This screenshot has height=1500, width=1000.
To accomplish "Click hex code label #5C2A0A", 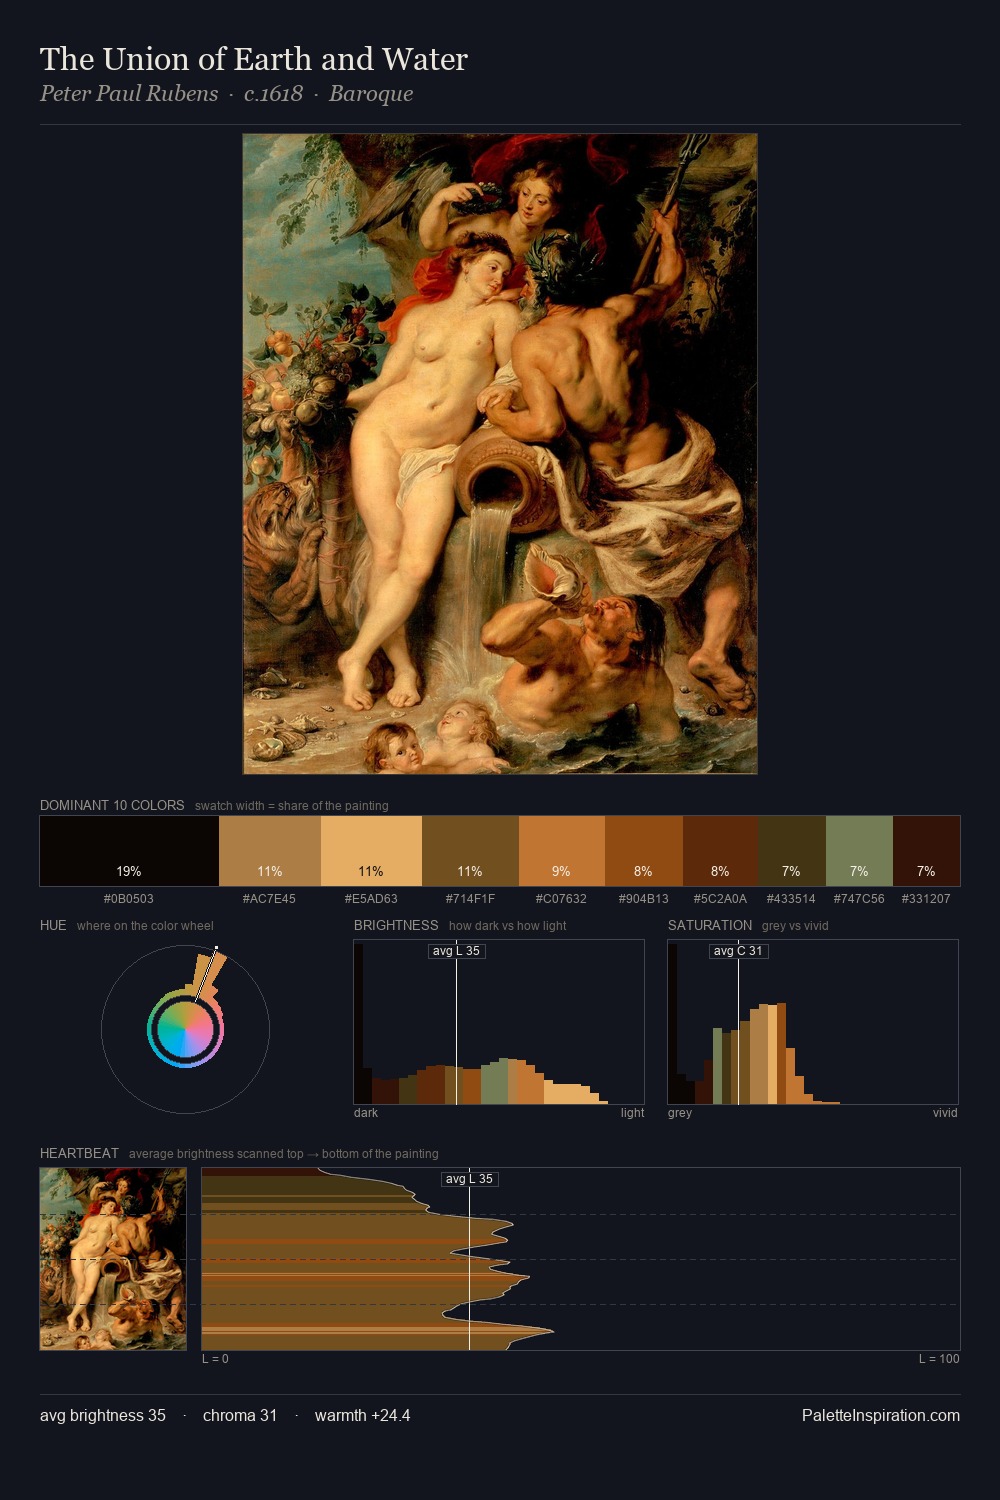I will point(720,899).
